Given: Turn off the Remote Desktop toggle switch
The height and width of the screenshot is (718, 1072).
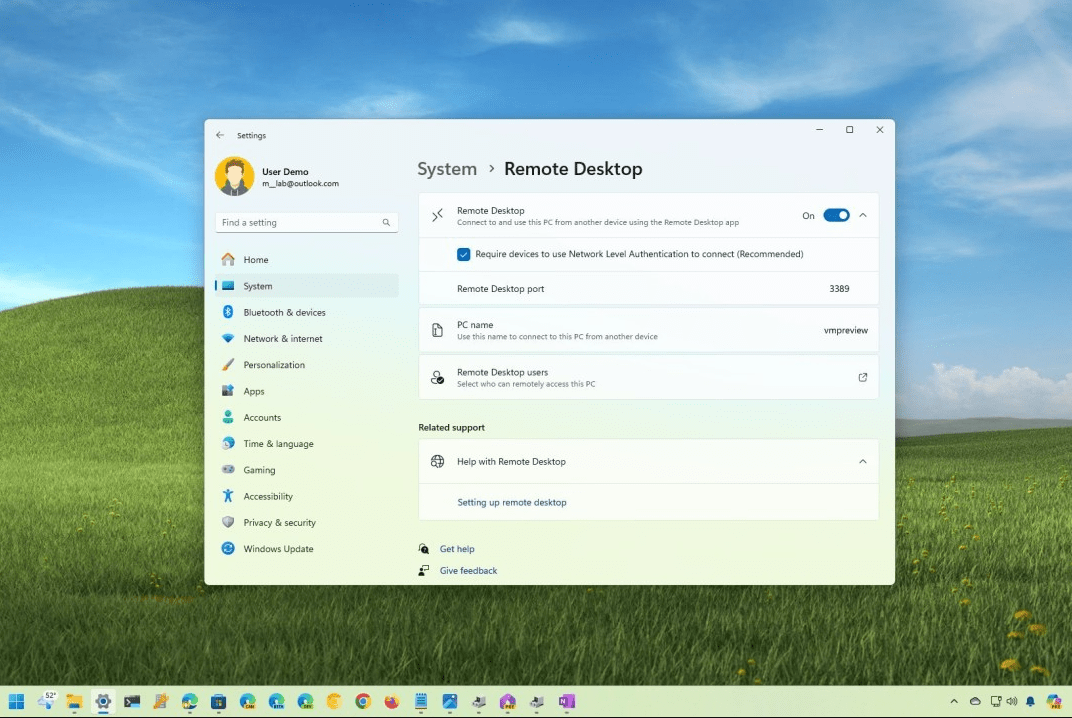Looking at the screenshot, I should (x=836, y=215).
